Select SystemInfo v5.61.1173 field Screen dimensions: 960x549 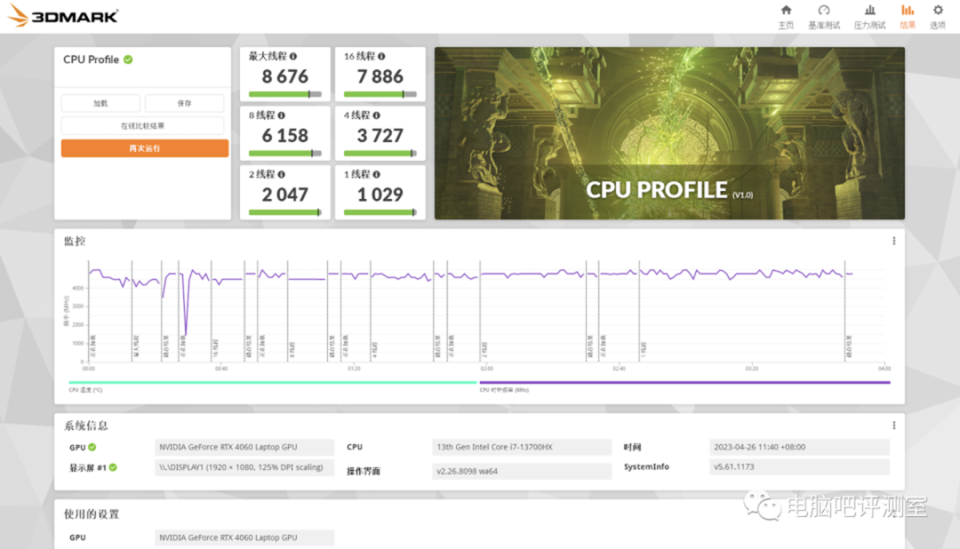click(799, 467)
